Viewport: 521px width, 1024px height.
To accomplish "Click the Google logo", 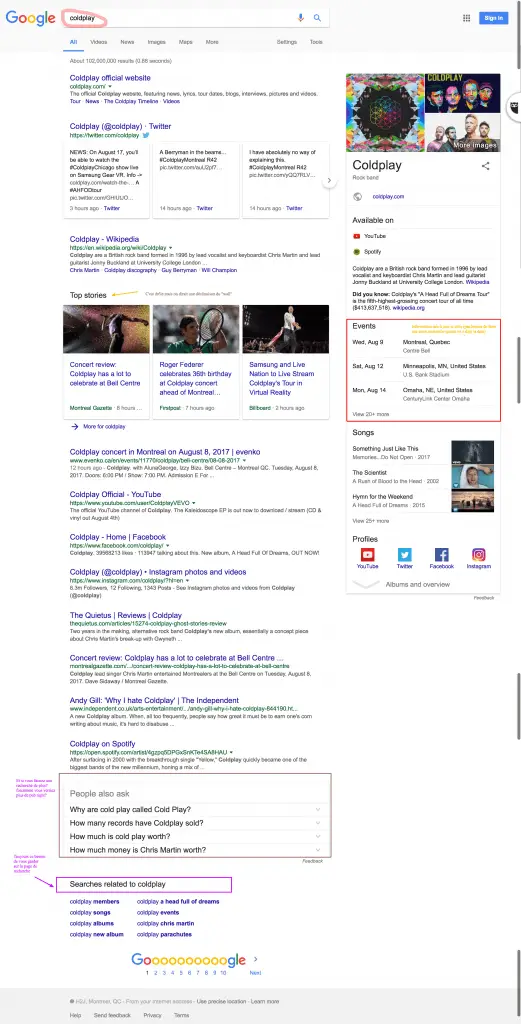I will (x=30, y=18).
